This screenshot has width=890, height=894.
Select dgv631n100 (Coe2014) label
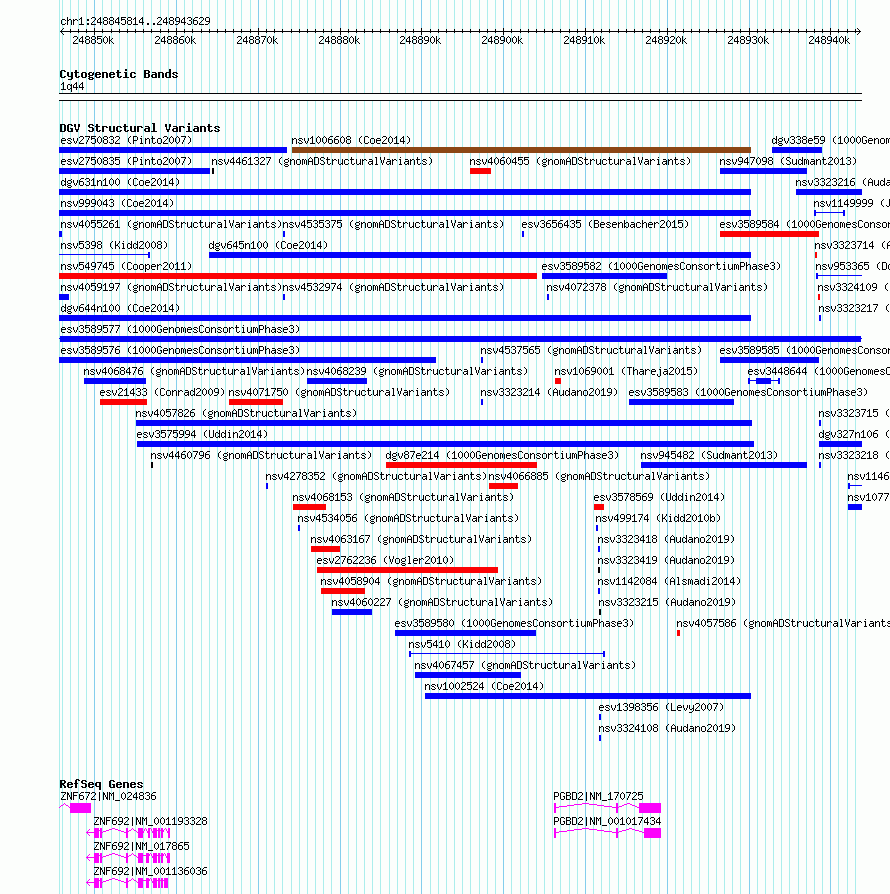pyautogui.click(x=120, y=182)
